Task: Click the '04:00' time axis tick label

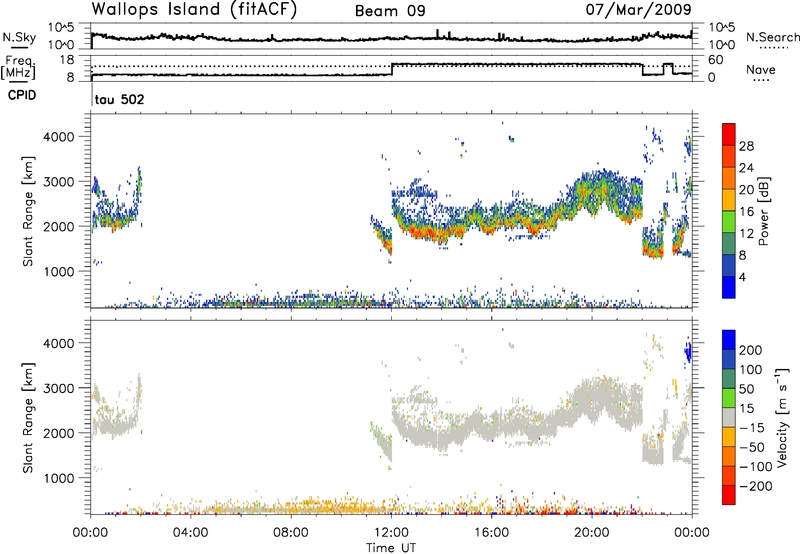Action: (191, 533)
